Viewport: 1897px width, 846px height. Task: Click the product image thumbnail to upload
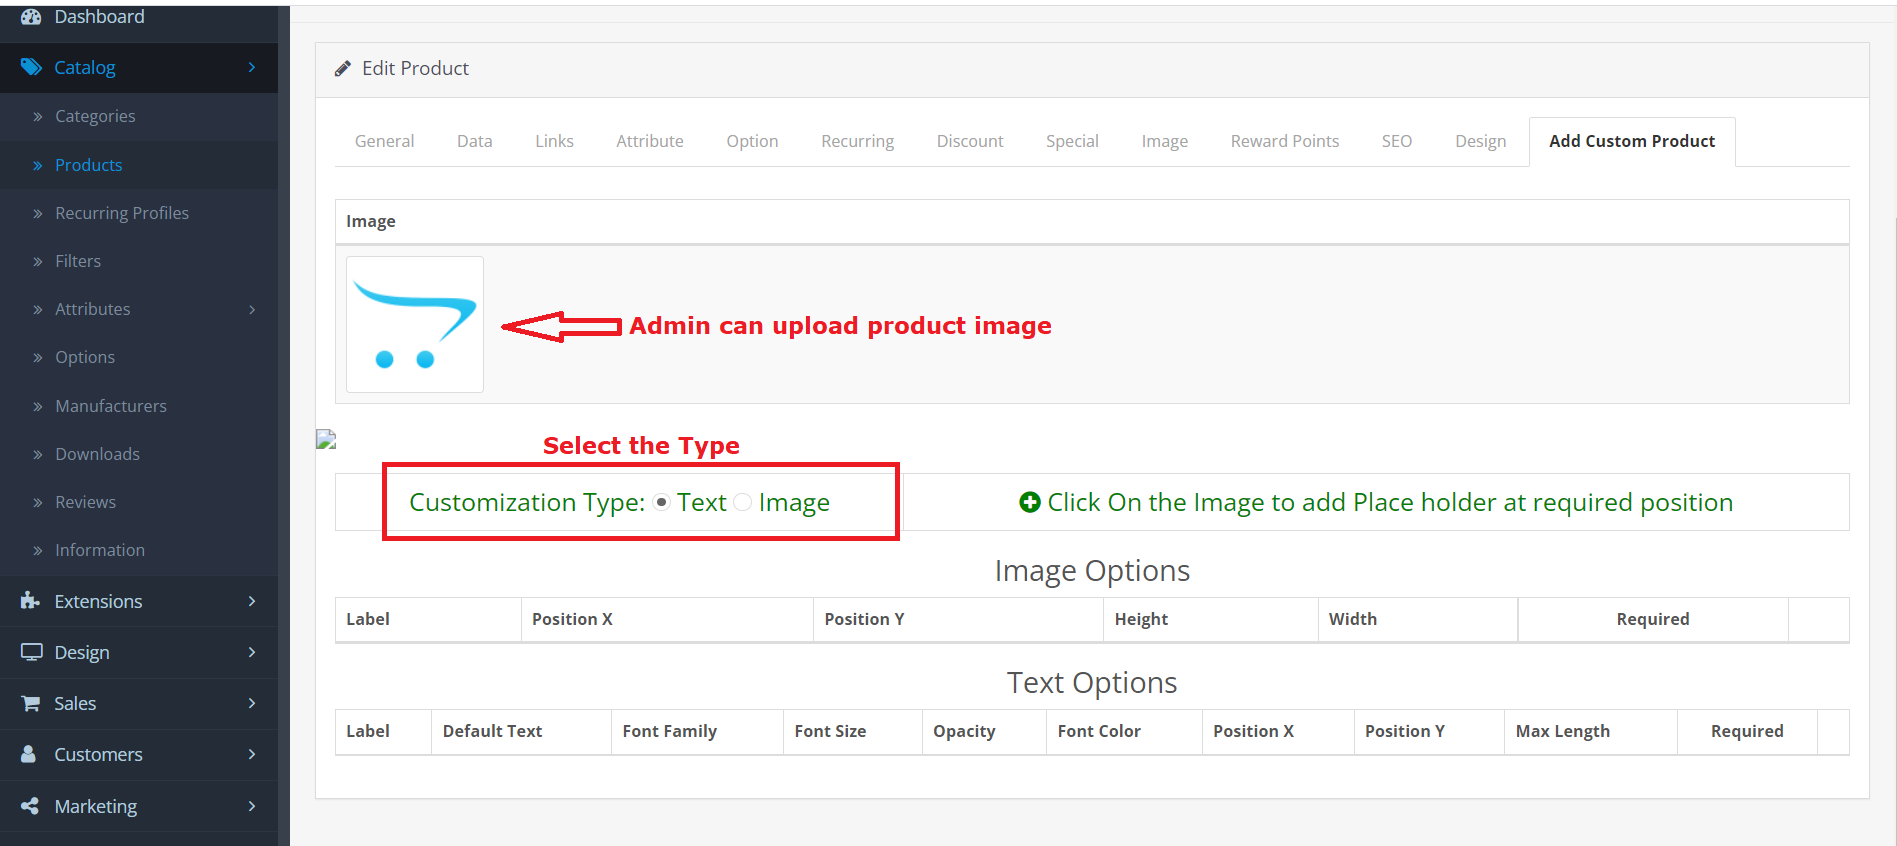coord(415,325)
